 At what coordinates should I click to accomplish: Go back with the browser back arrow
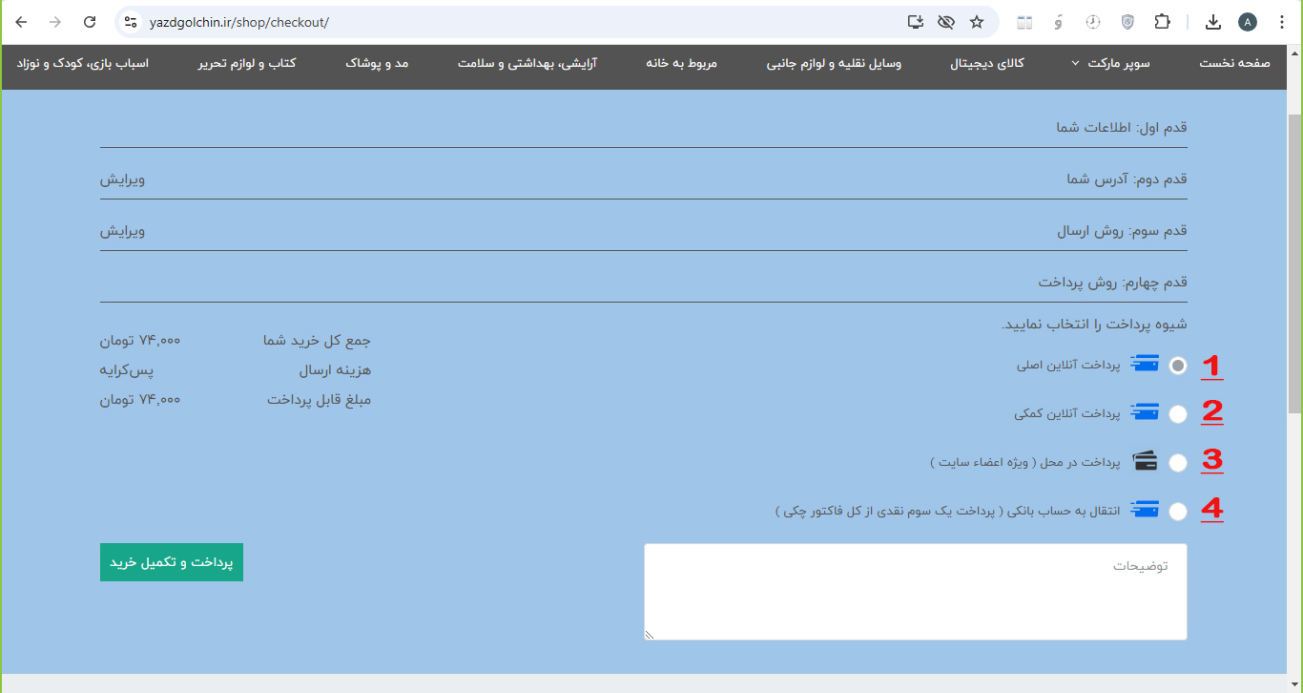tap(21, 22)
